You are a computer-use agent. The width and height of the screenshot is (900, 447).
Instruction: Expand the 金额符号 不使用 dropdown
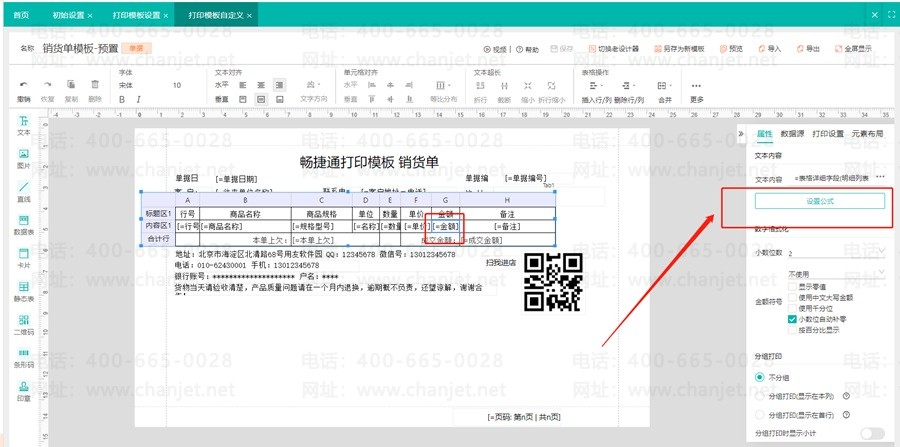pyautogui.click(x=836, y=274)
